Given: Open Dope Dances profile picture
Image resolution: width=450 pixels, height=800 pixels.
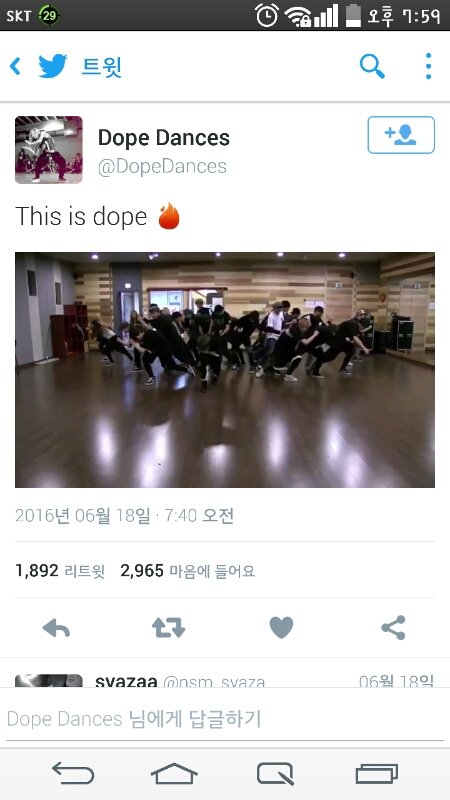Looking at the screenshot, I should point(48,149).
